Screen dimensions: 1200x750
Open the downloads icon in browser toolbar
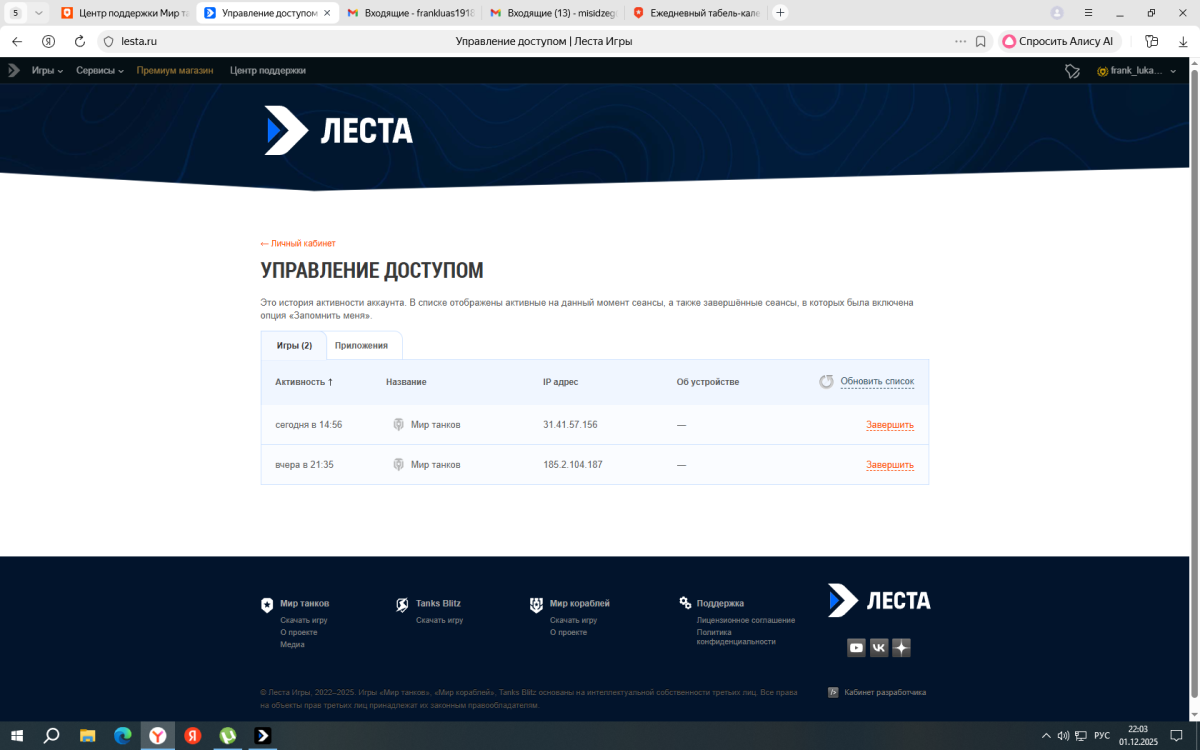1181,42
